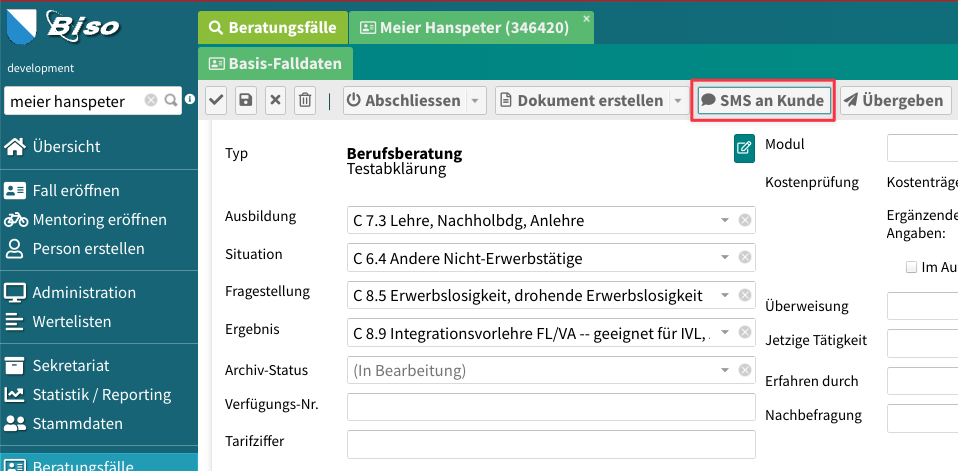The width and height of the screenshot is (958, 471).
Task: Select the Basis-Falldaten tab
Action: click(276, 64)
